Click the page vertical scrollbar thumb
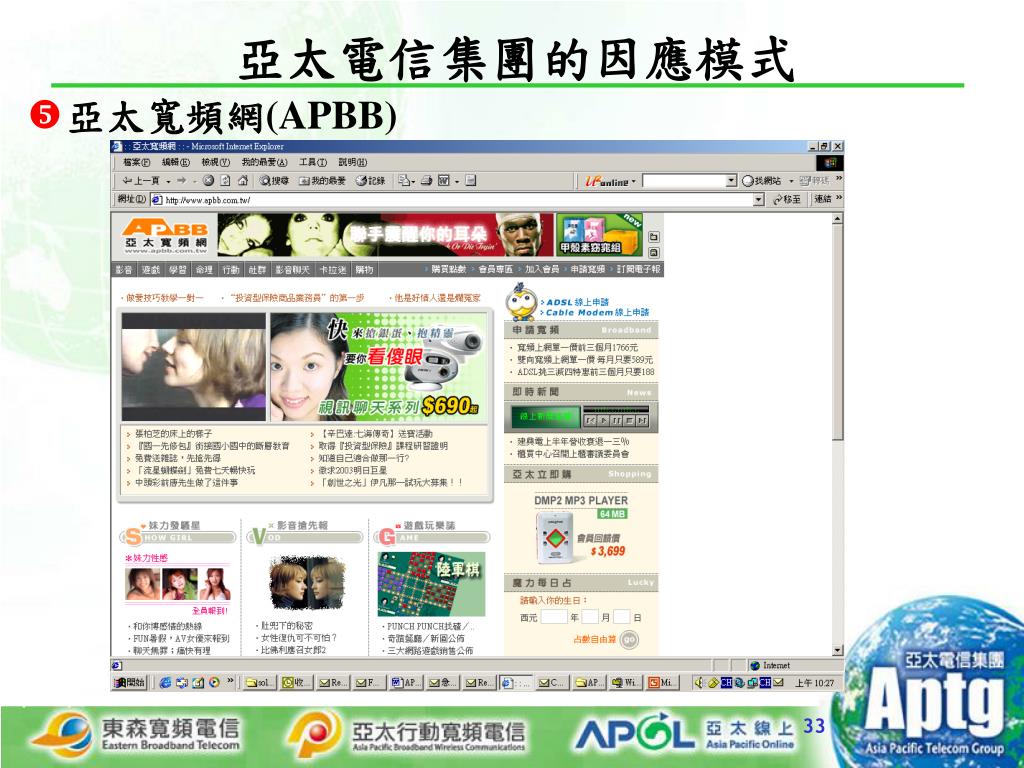This screenshot has height=768, width=1024. pyautogui.click(x=837, y=332)
